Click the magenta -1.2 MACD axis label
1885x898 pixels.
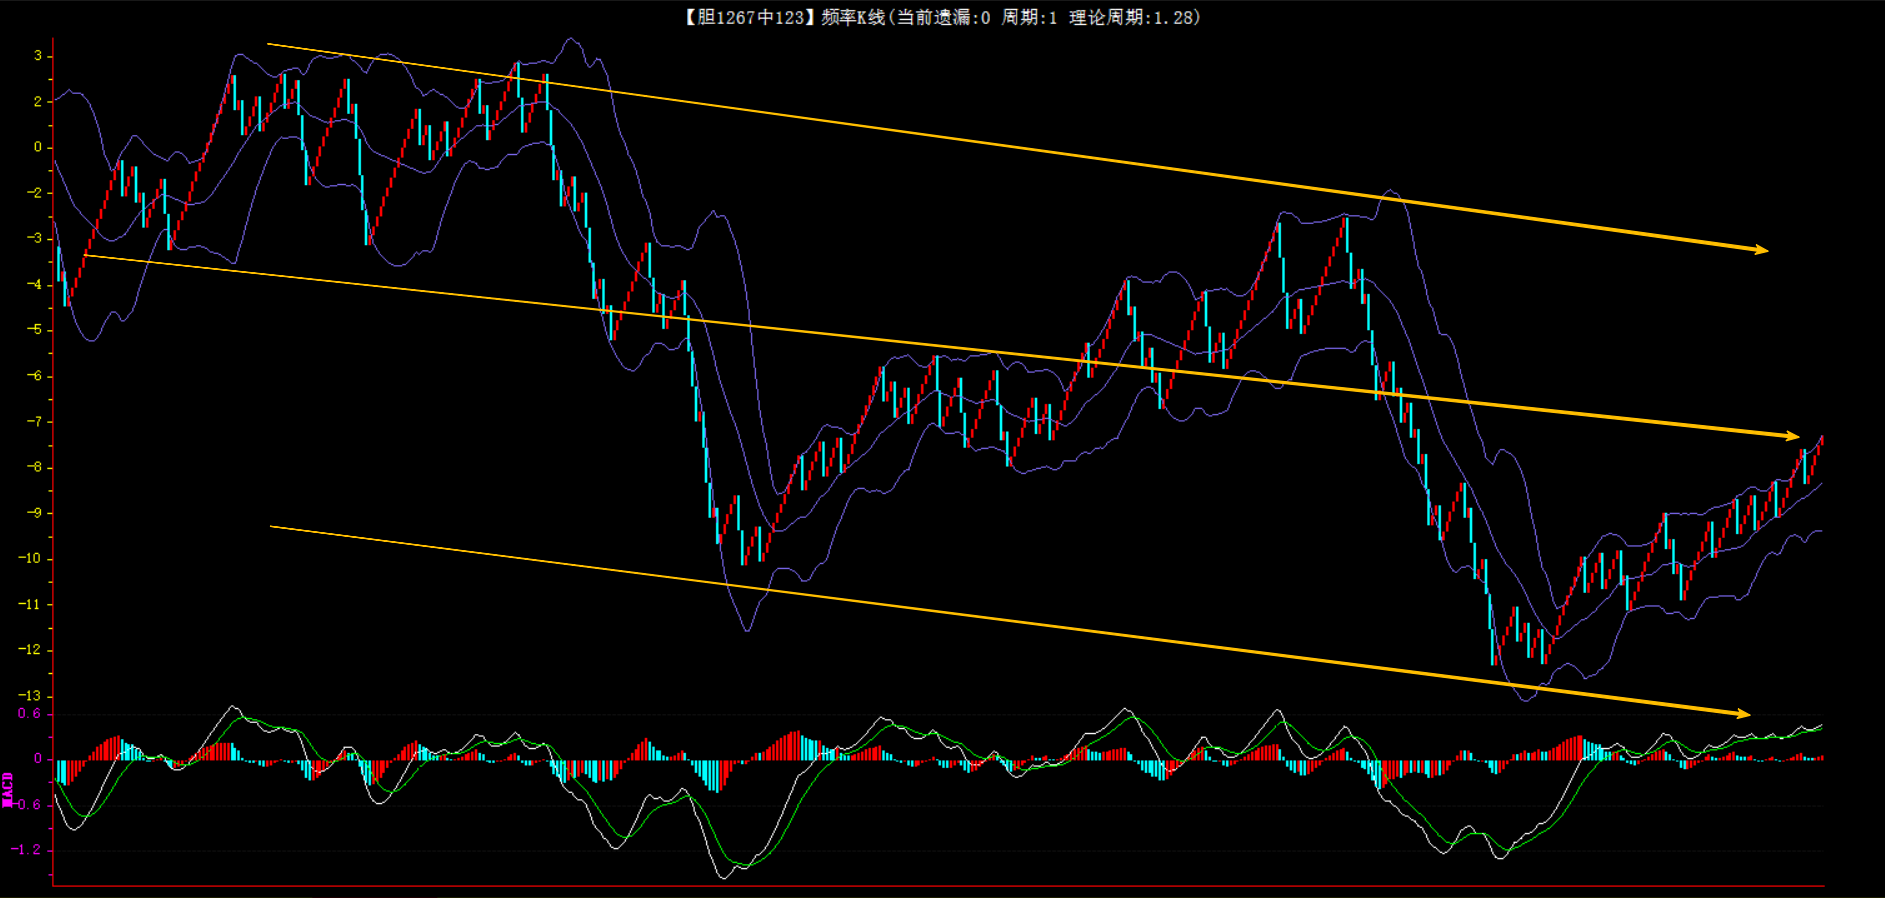tap(26, 850)
